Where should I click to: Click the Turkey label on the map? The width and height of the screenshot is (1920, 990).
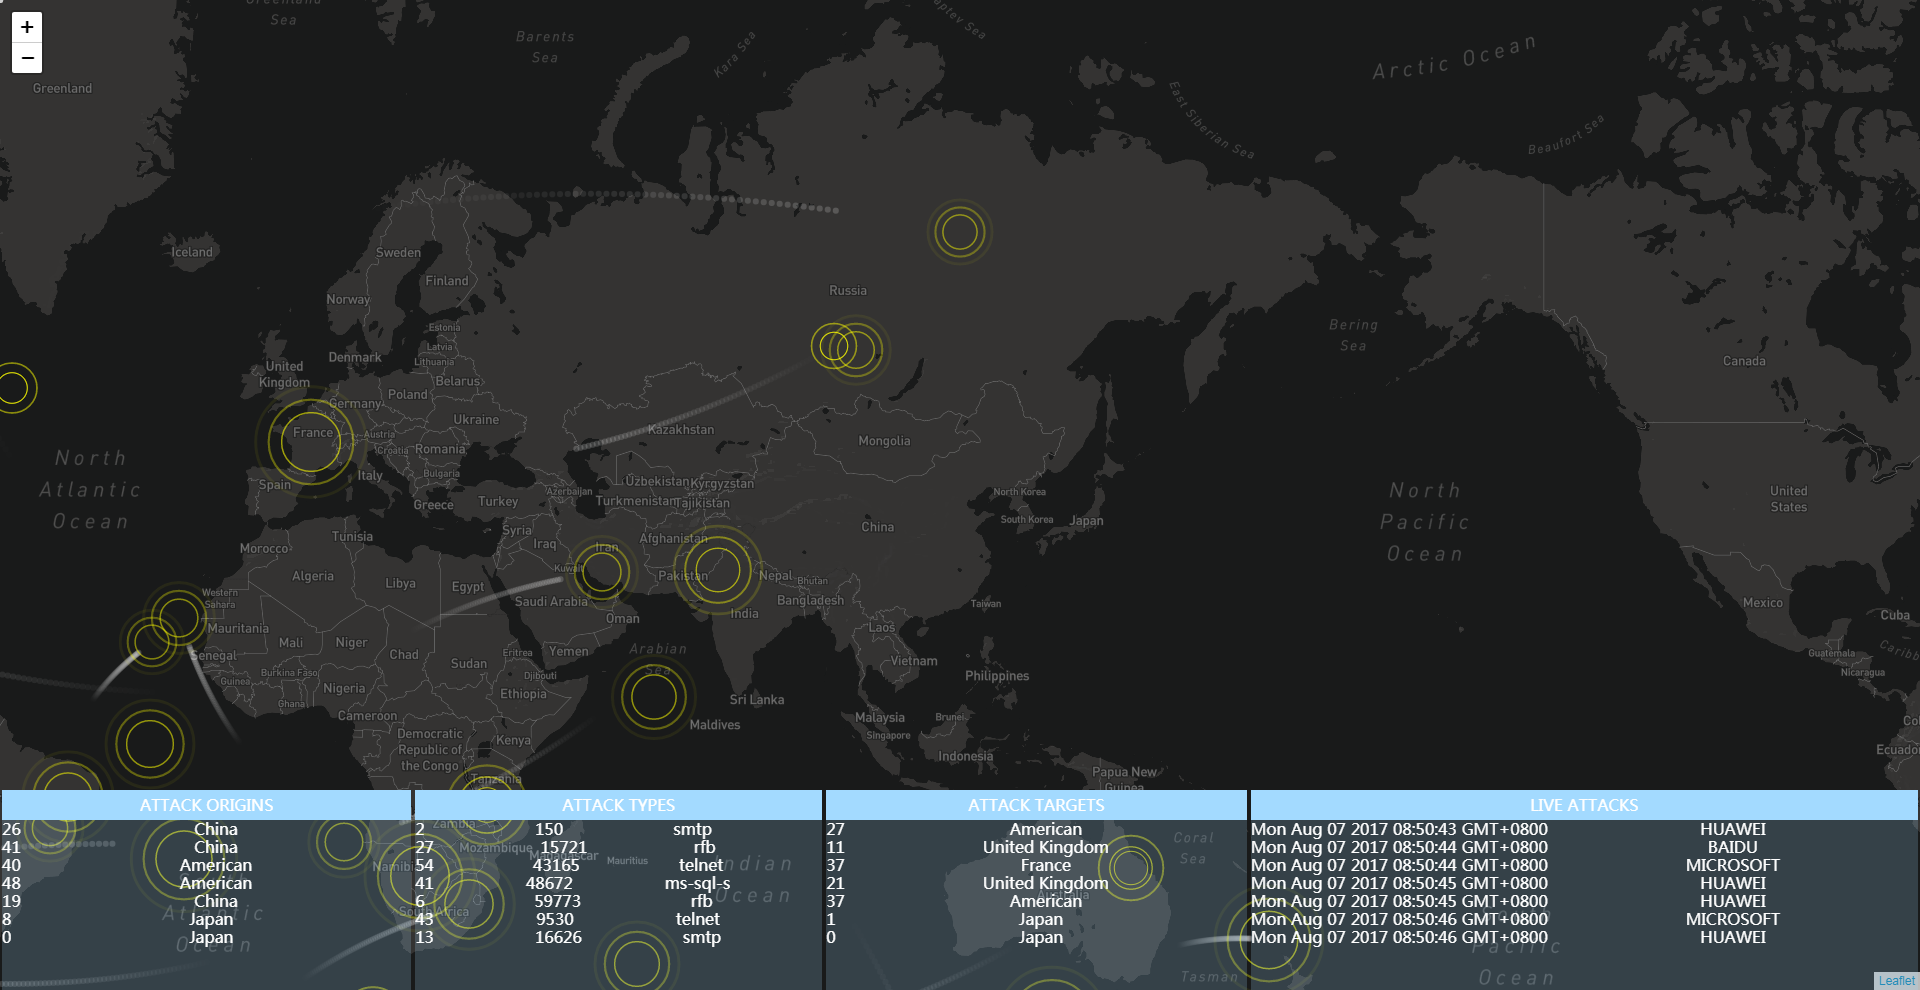pos(498,502)
